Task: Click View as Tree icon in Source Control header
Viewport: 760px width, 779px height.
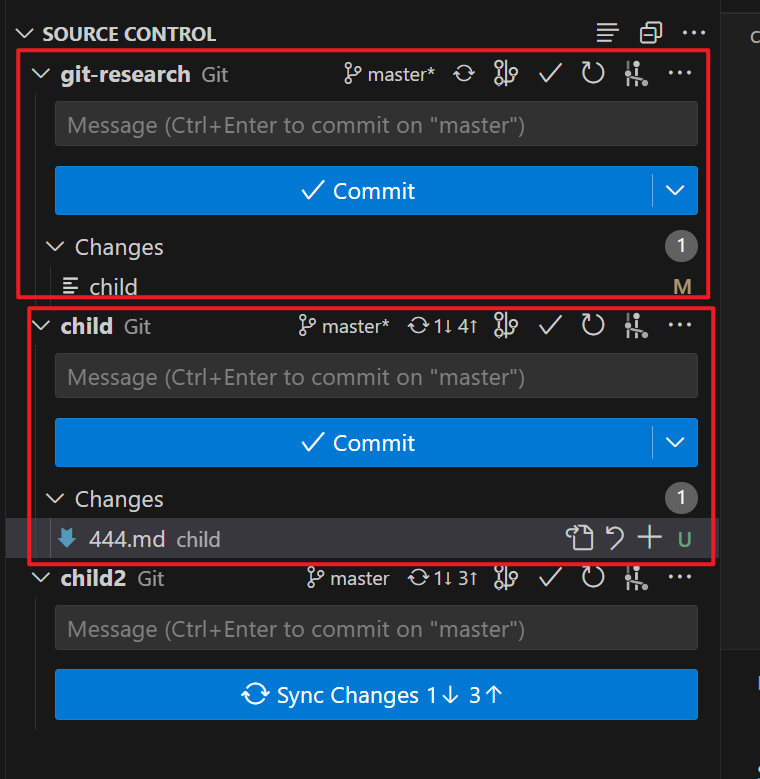Action: pyautogui.click(x=607, y=33)
